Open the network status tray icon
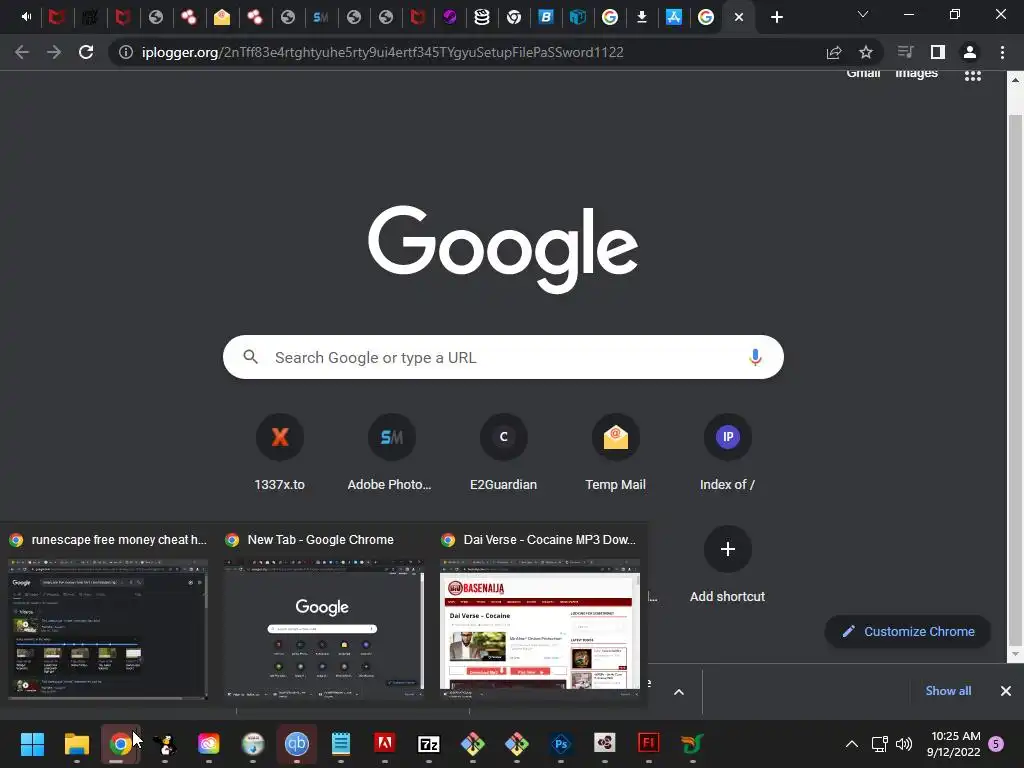Image resolution: width=1024 pixels, height=768 pixels. [880, 744]
